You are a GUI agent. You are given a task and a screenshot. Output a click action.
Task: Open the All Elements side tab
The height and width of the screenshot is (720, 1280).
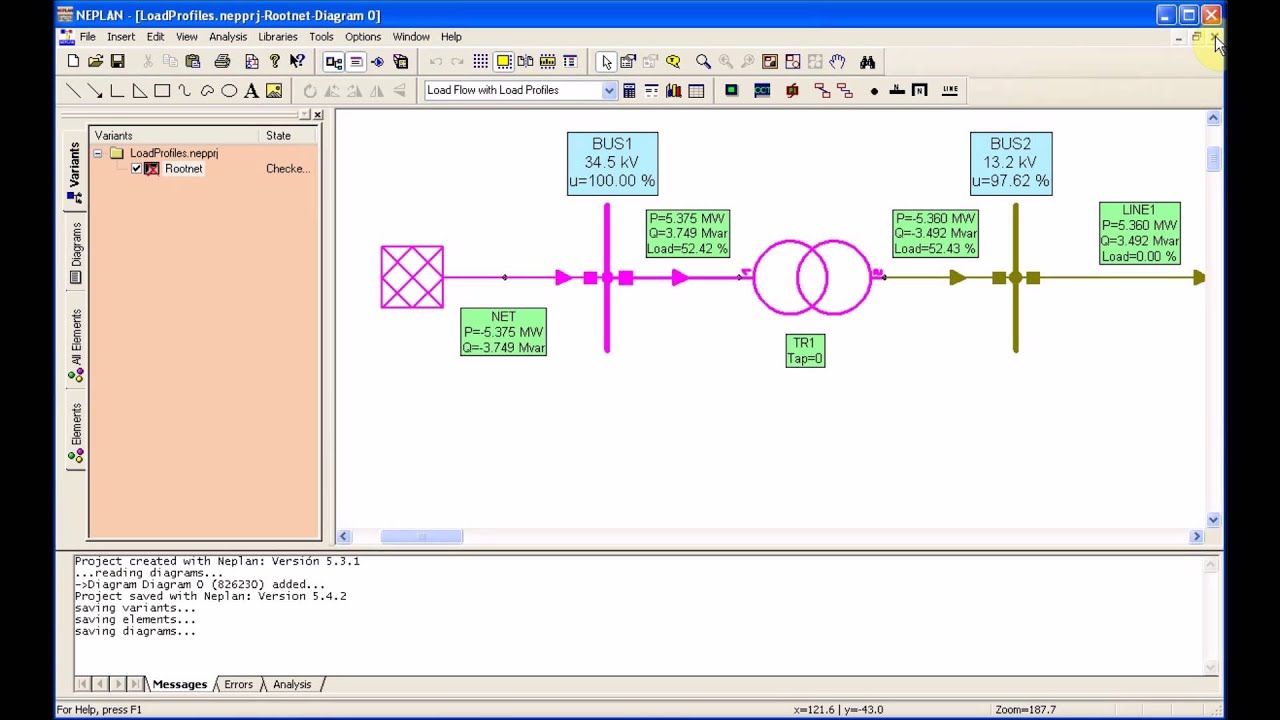[76, 345]
